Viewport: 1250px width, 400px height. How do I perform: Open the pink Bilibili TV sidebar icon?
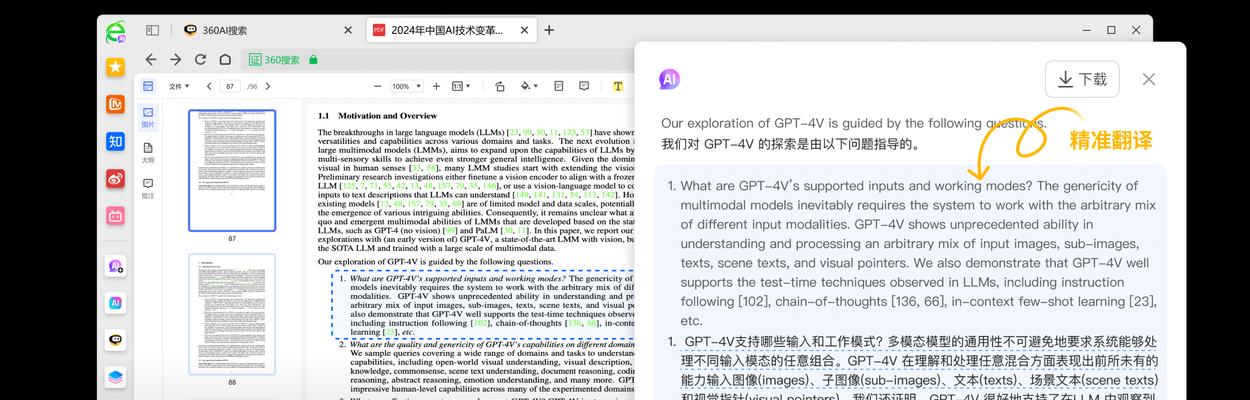[116, 215]
